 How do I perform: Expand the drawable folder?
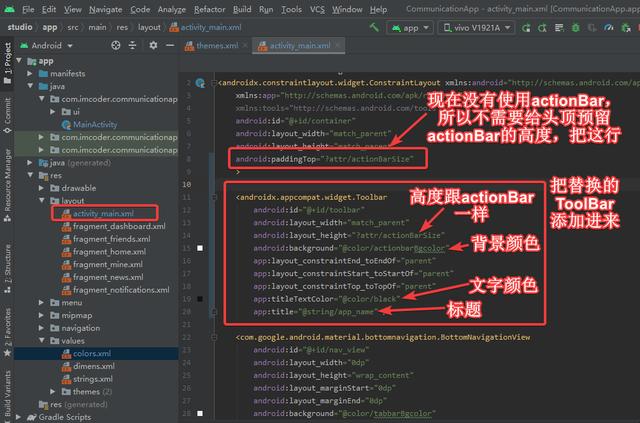pos(41,188)
